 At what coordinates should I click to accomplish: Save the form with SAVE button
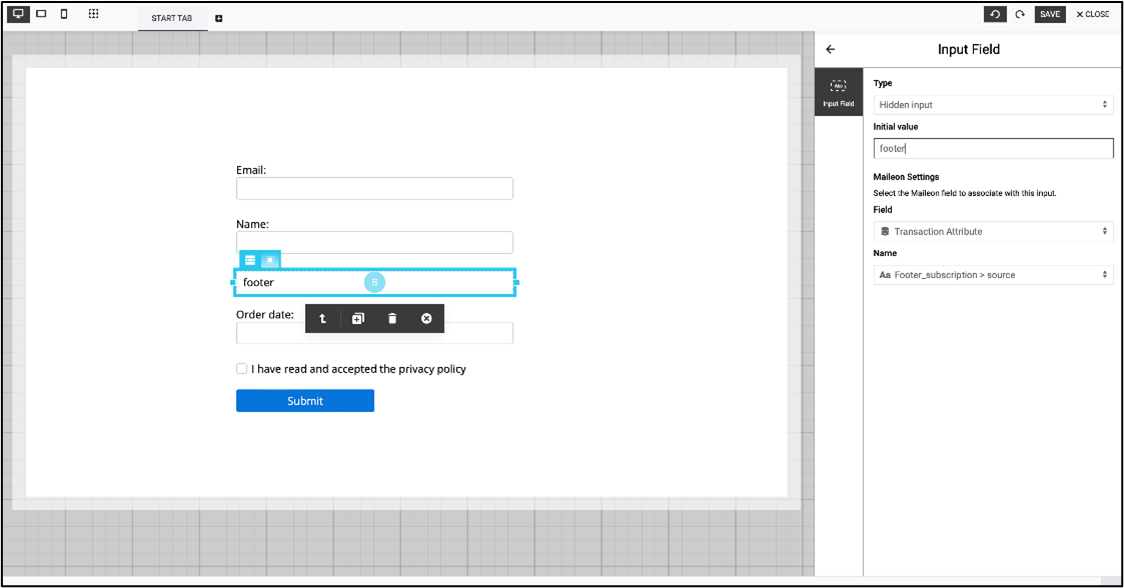1050,14
